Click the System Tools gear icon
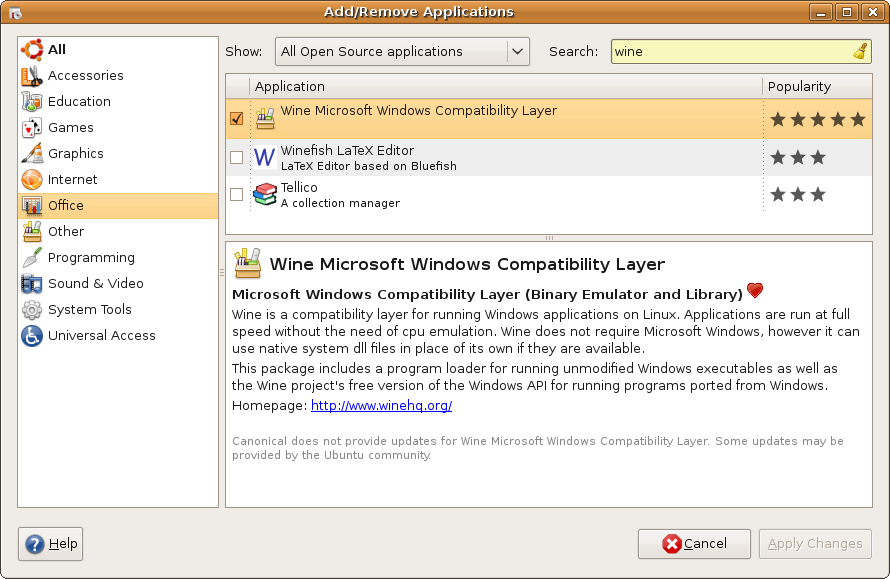The height and width of the screenshot is (579, 890). [32, 309]
